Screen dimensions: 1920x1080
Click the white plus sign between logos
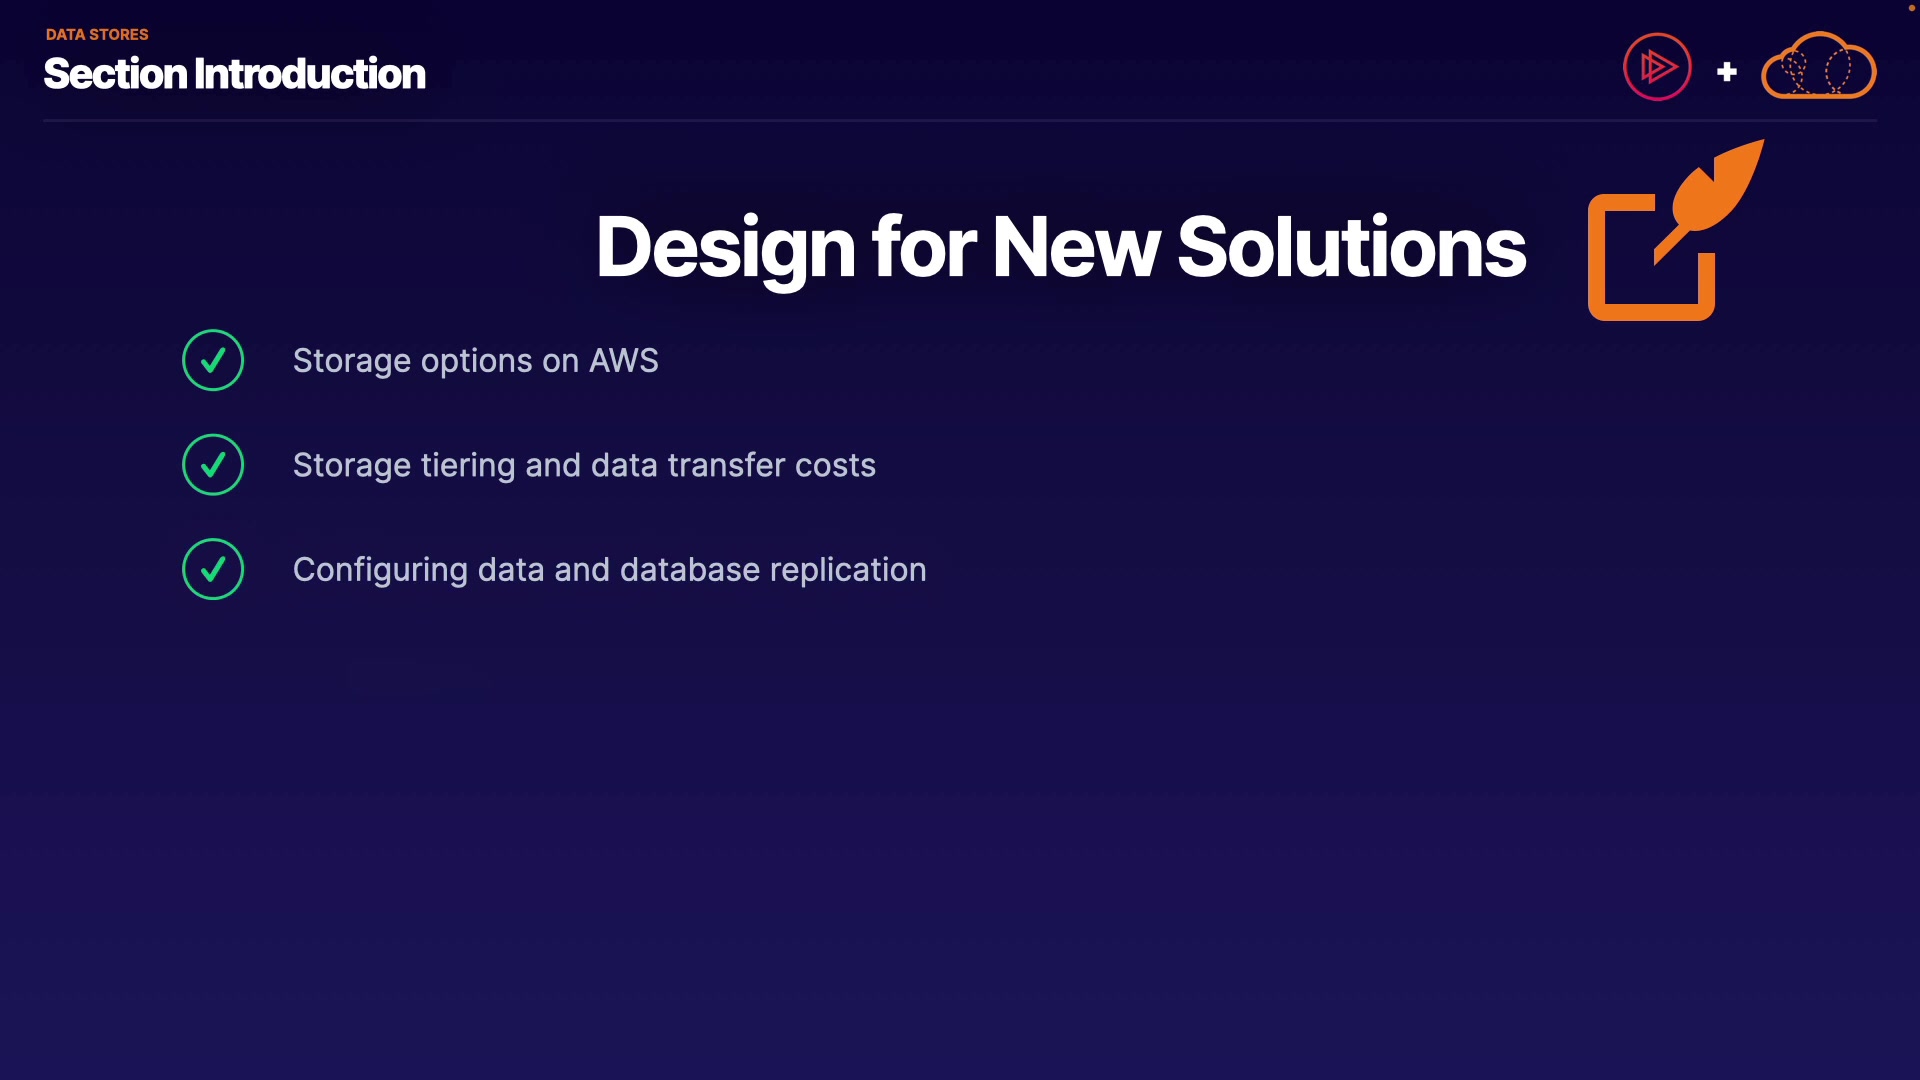click(1726, 72)
